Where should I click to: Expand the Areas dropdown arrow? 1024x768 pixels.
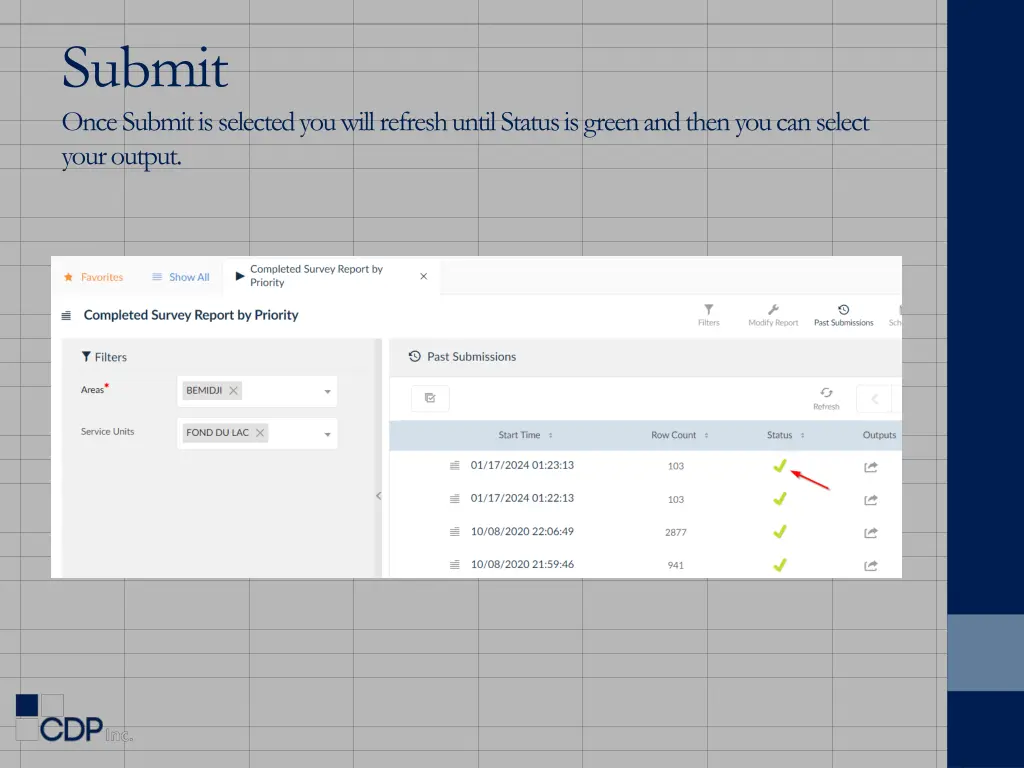(327, 392)
